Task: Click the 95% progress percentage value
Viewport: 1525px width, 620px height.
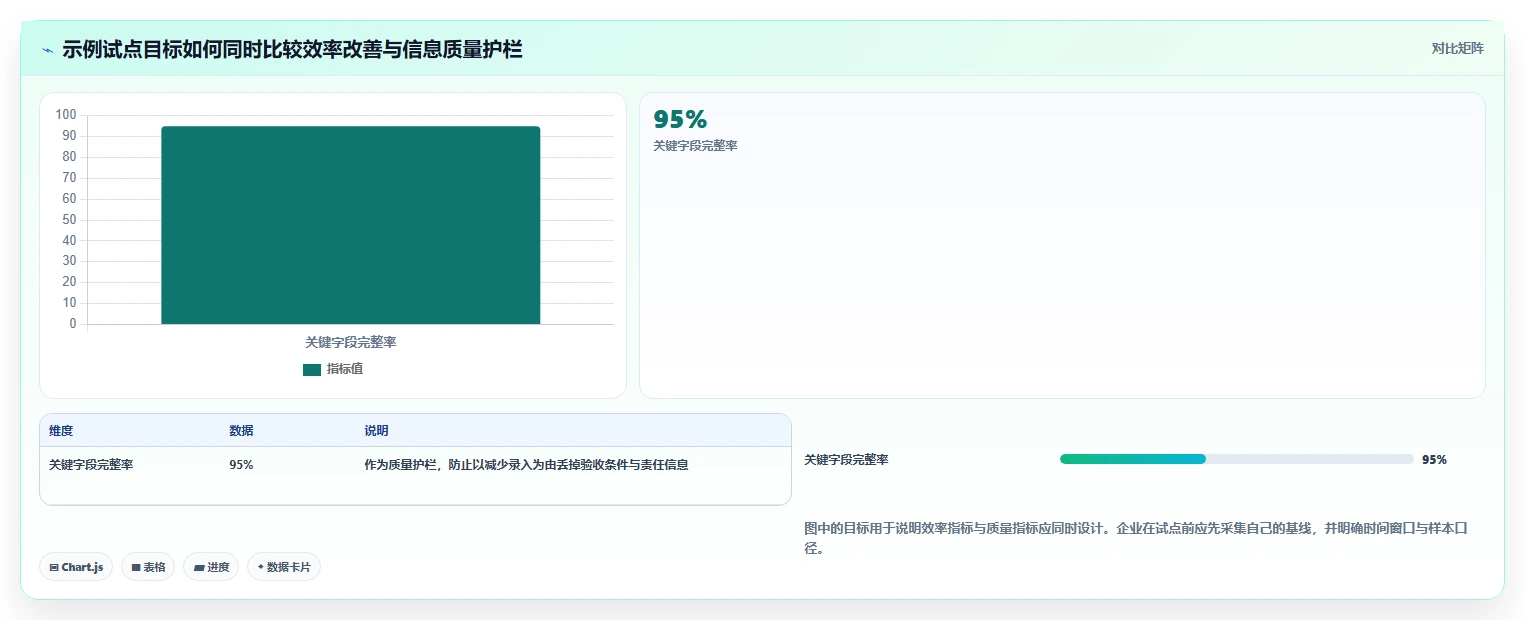Action: 1434,460
